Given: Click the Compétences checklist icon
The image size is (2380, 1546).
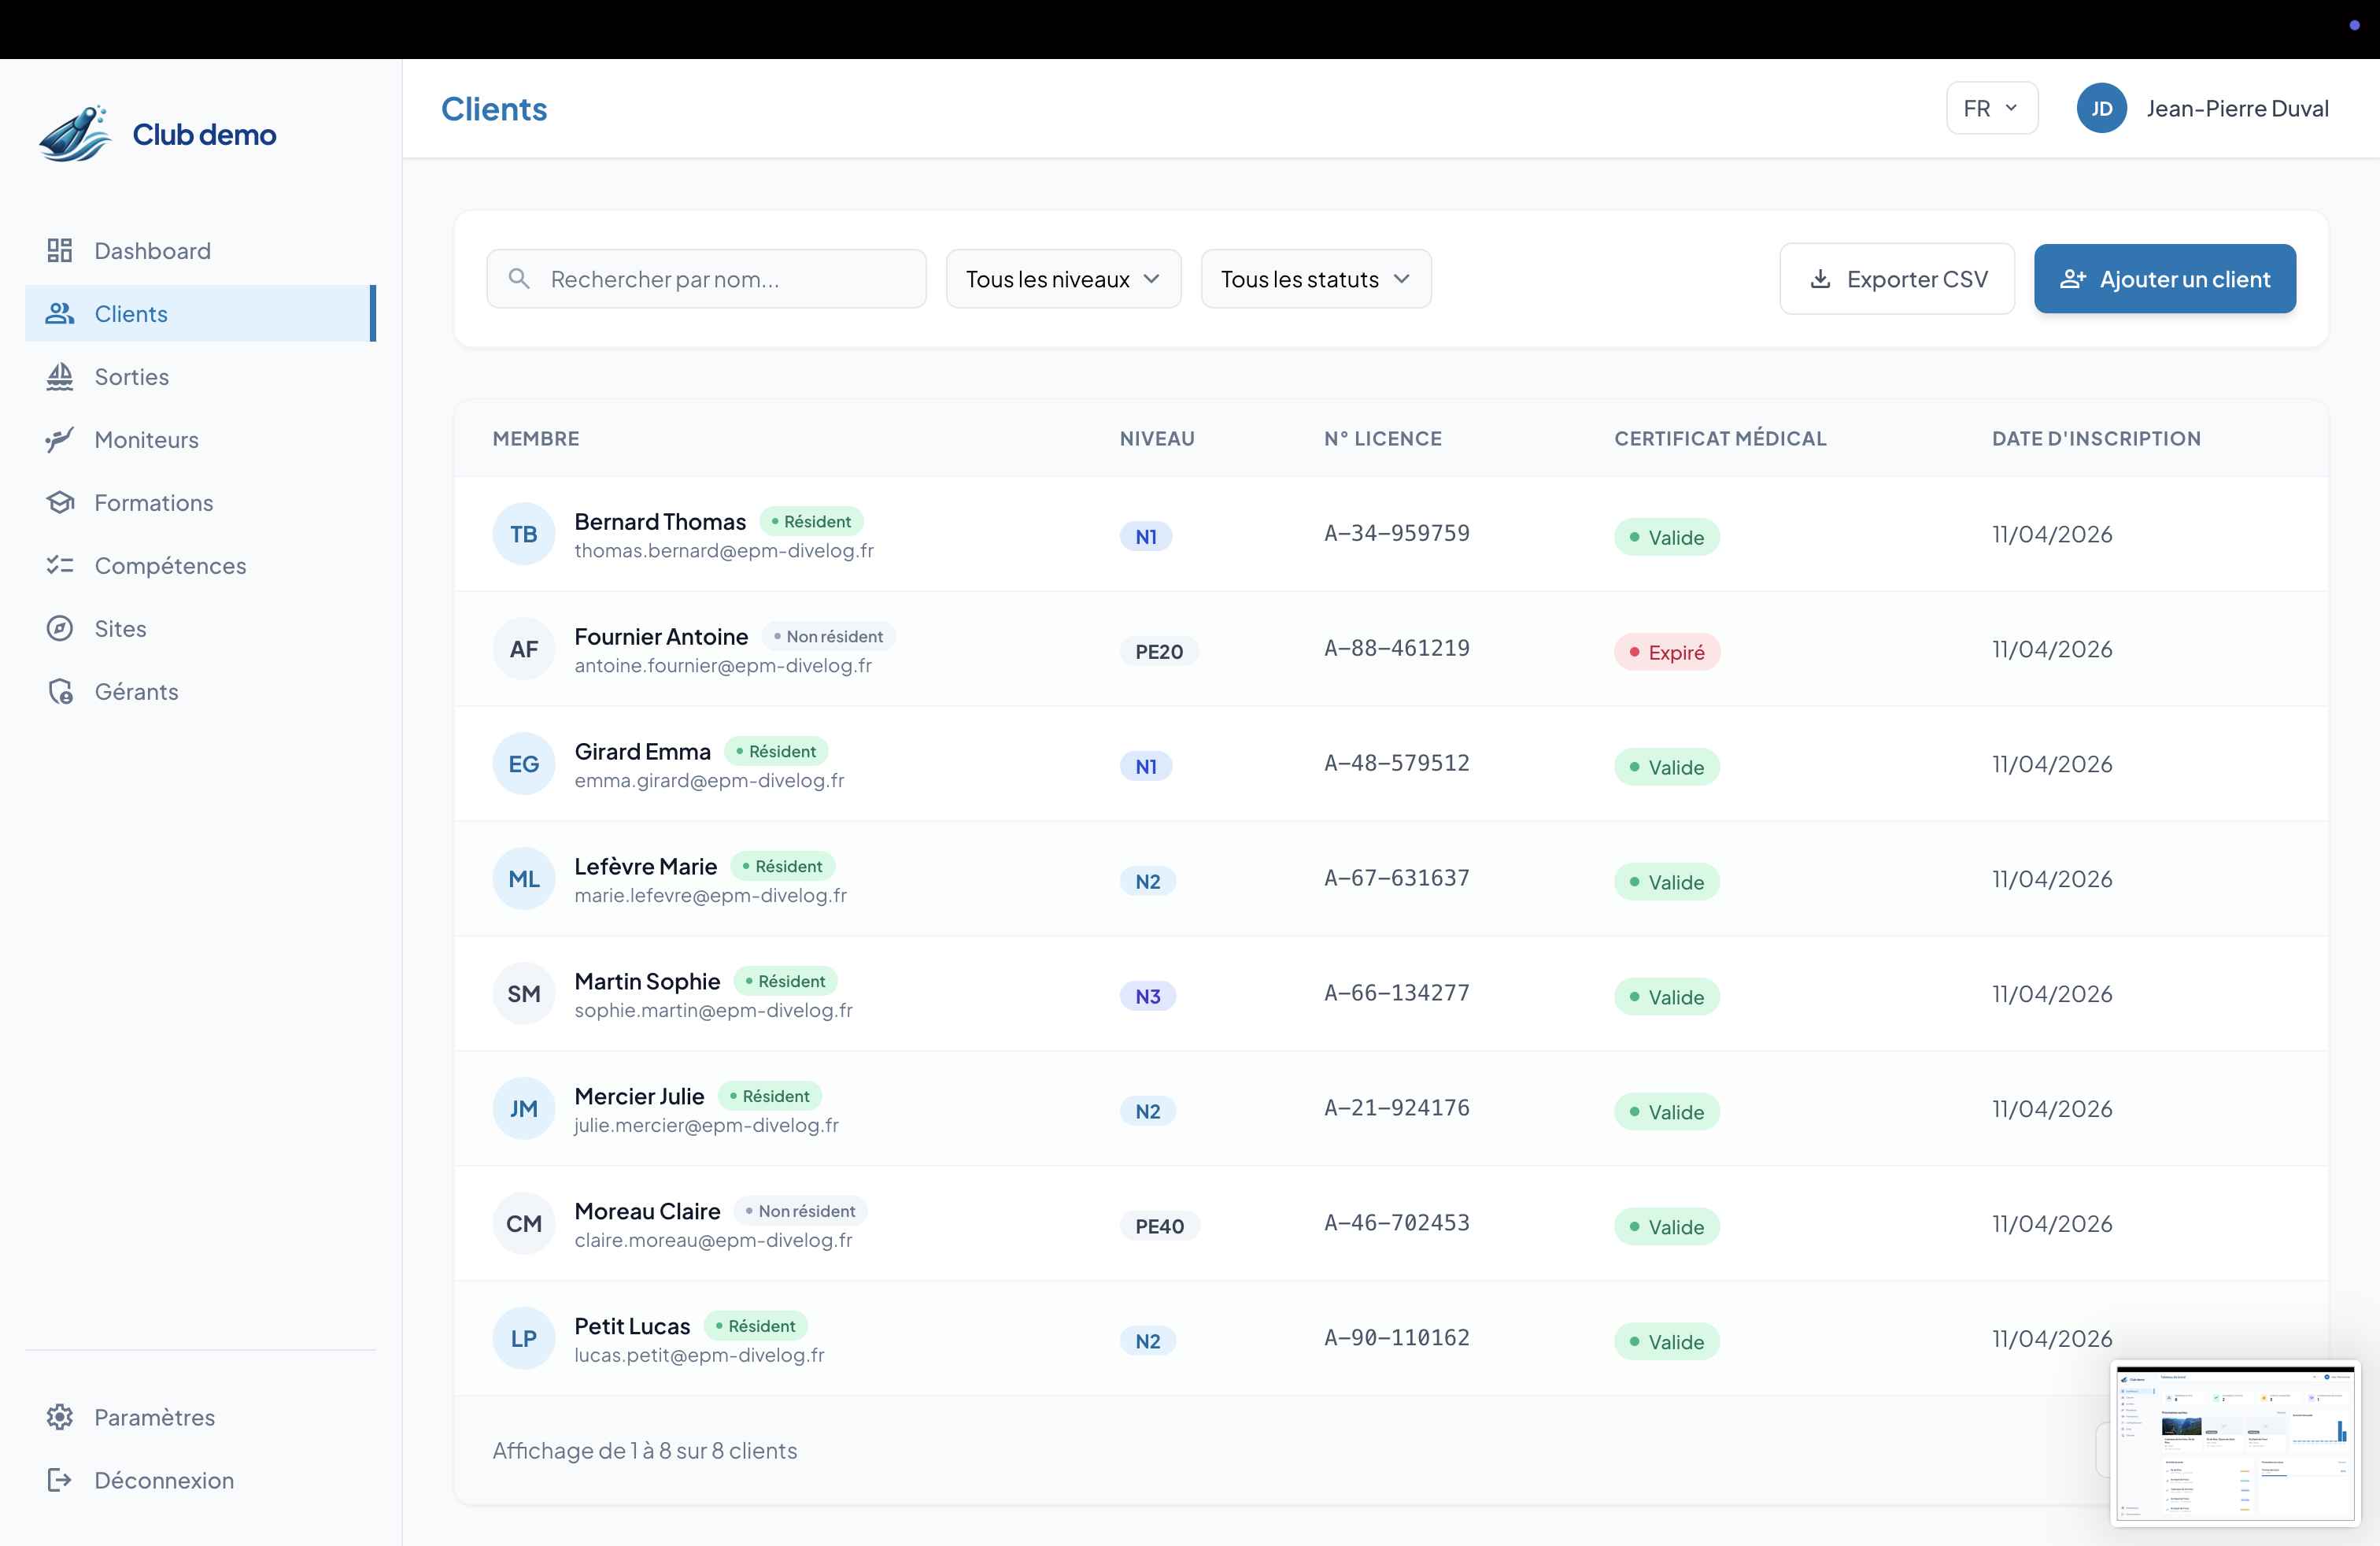Looking at the screenshot, I should (60, 566).
